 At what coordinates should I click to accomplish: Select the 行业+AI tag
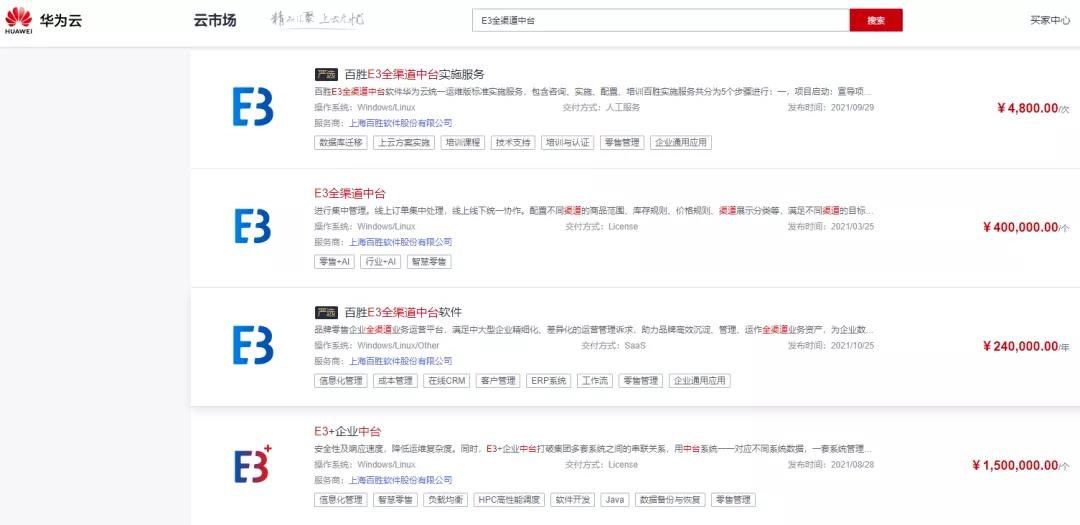(381, 262)
